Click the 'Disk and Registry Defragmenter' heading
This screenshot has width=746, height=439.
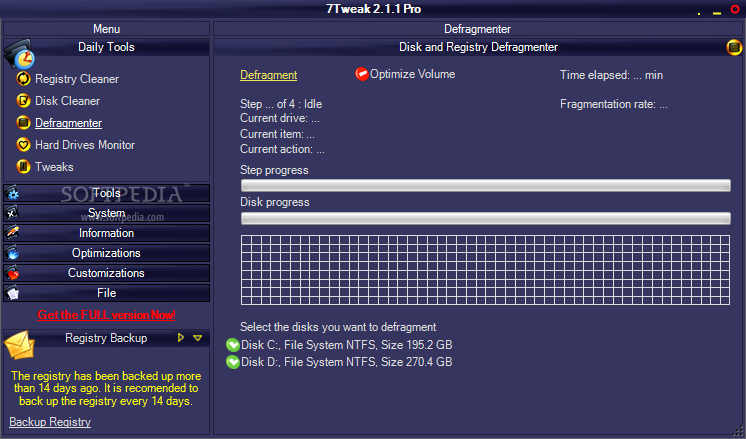click(478, 47)
